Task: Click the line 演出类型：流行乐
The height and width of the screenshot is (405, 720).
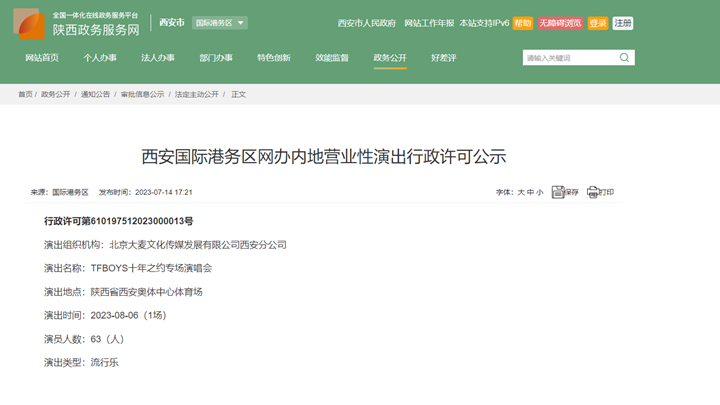Action: [81, 363]
